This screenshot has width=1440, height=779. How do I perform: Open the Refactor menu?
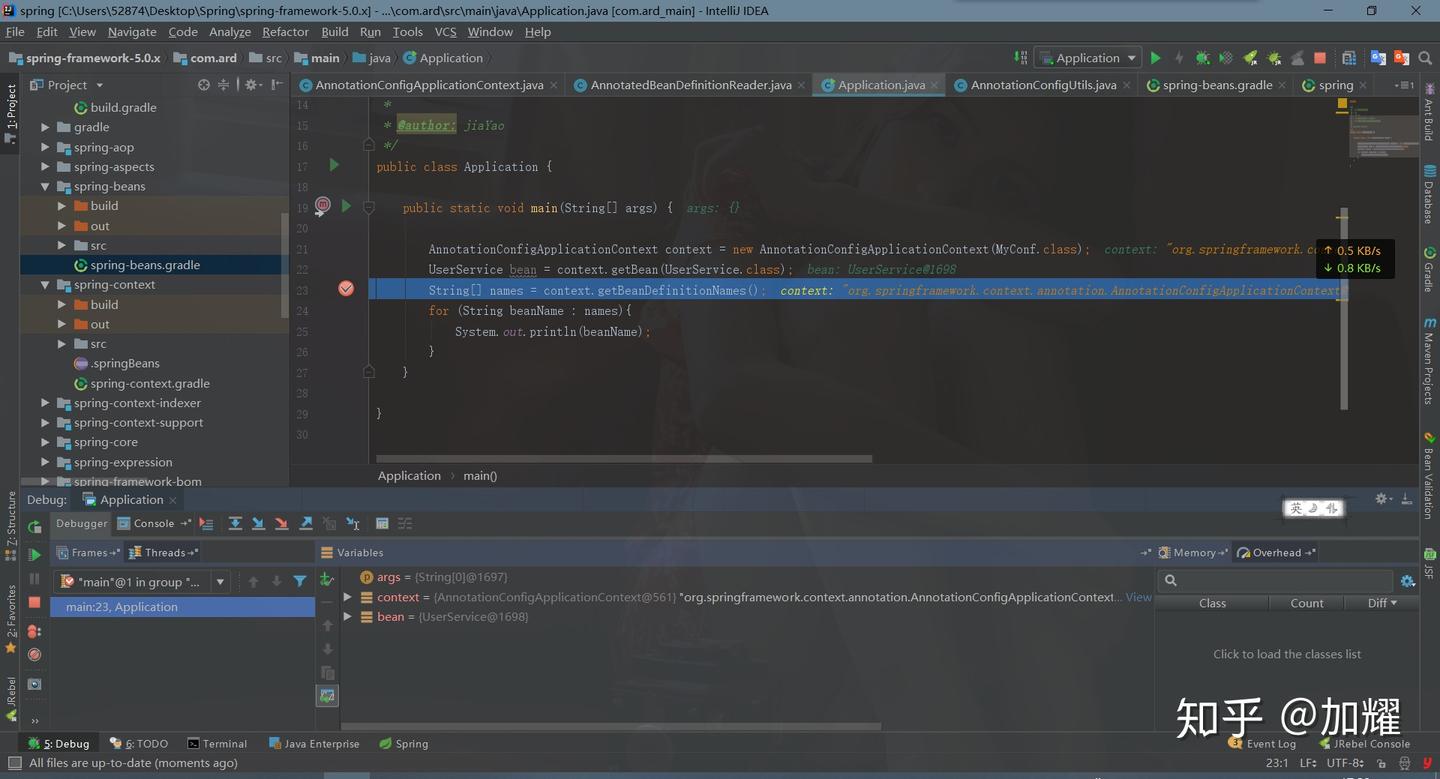[285, 32]
